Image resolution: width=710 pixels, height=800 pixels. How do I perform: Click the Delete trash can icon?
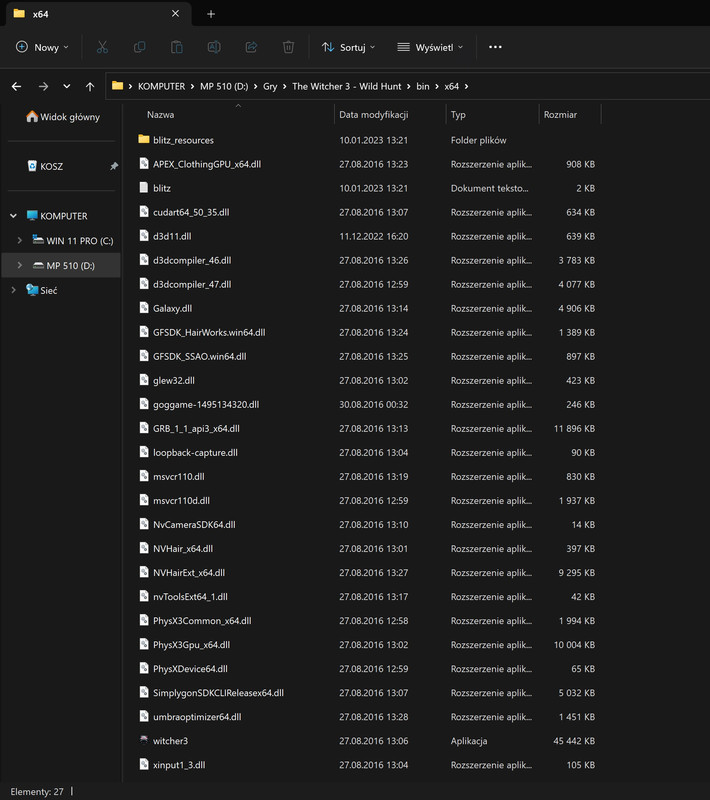coord(288,47)
